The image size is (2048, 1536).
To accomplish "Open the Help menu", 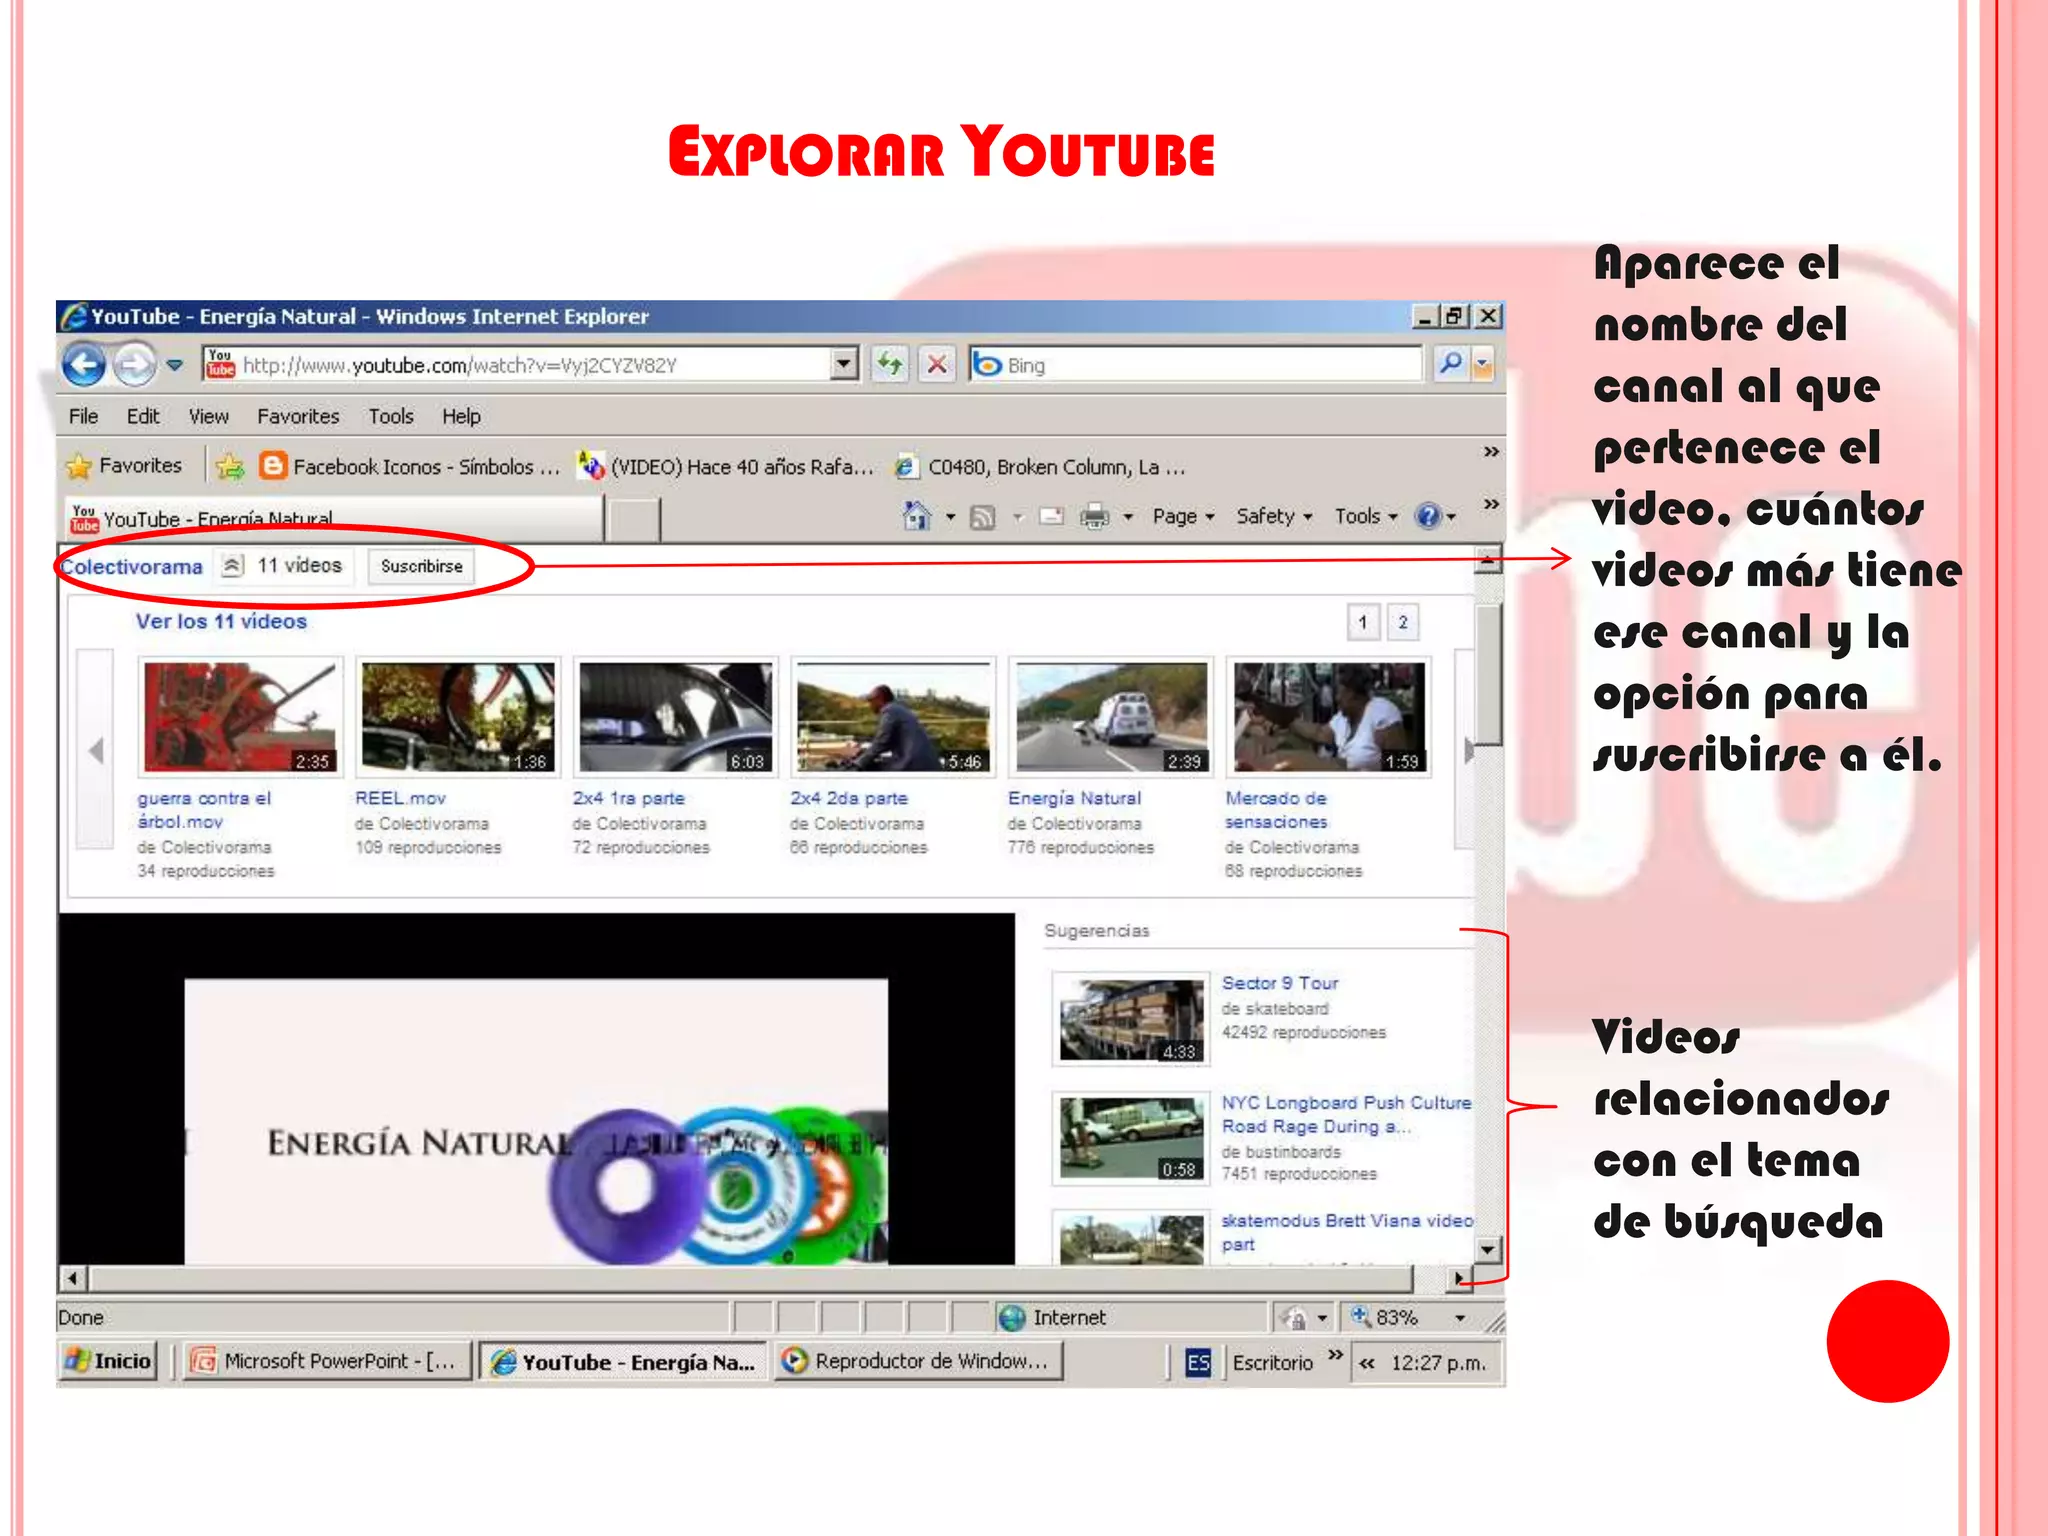I will tap(461, 416).
